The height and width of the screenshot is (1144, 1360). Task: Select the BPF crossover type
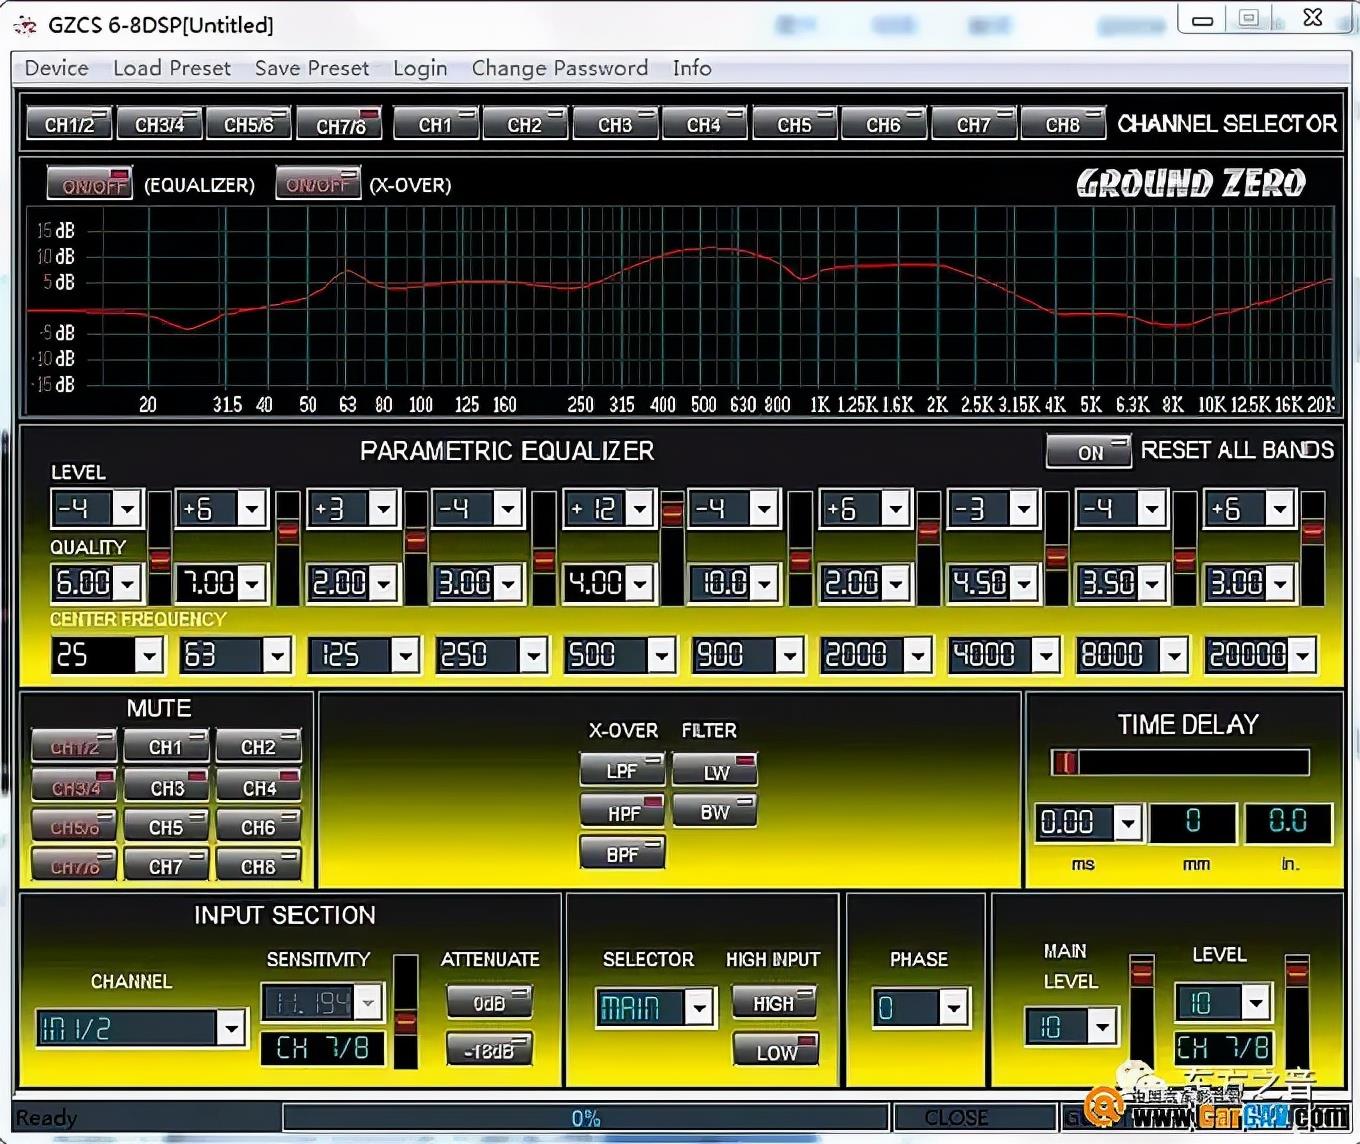click(622, 854)
